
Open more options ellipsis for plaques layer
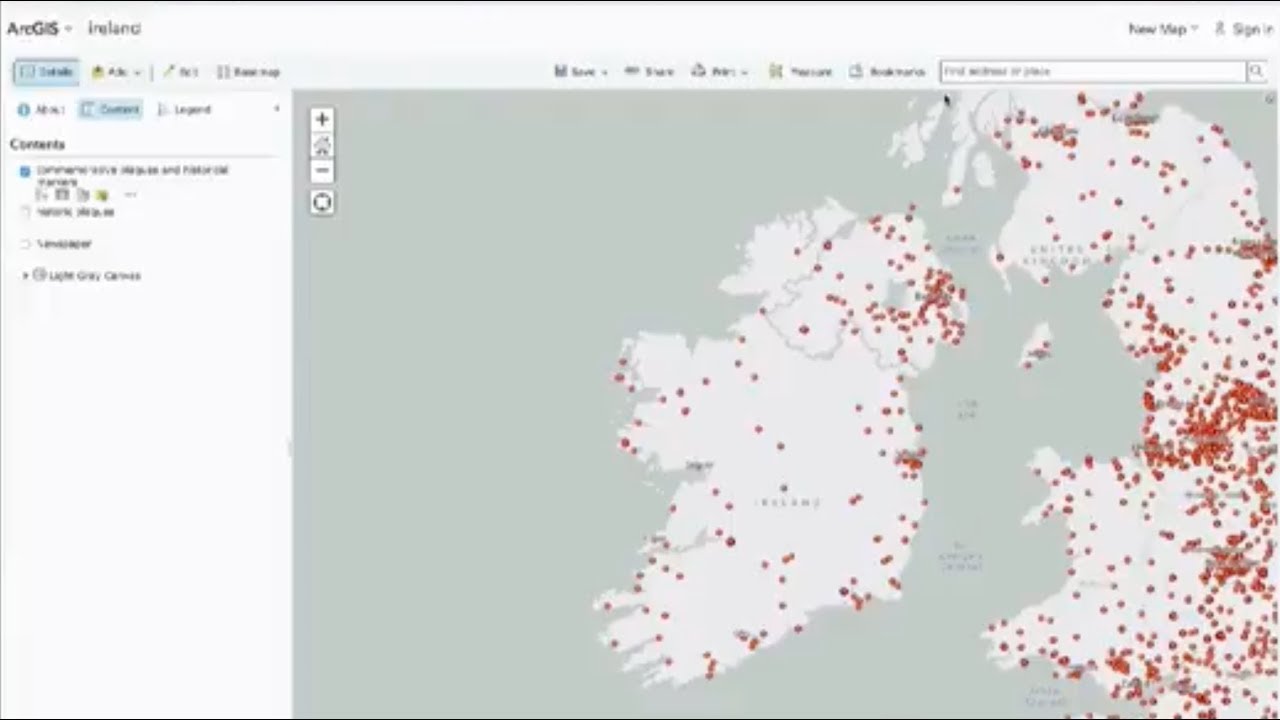tap(130, 194)
